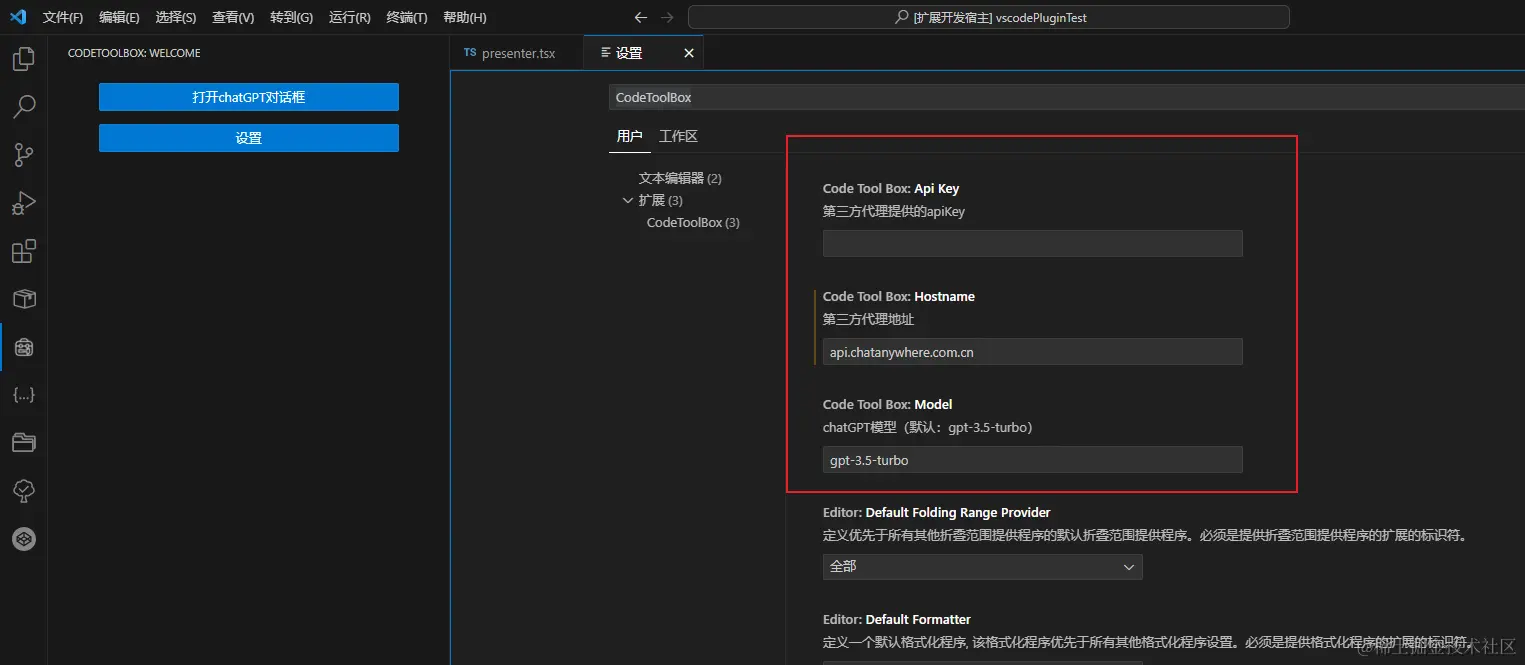This screenshot has height=665, width=1525.
Task: Click the 打开chatGPT对话框 button
Action: pos(249,97)
